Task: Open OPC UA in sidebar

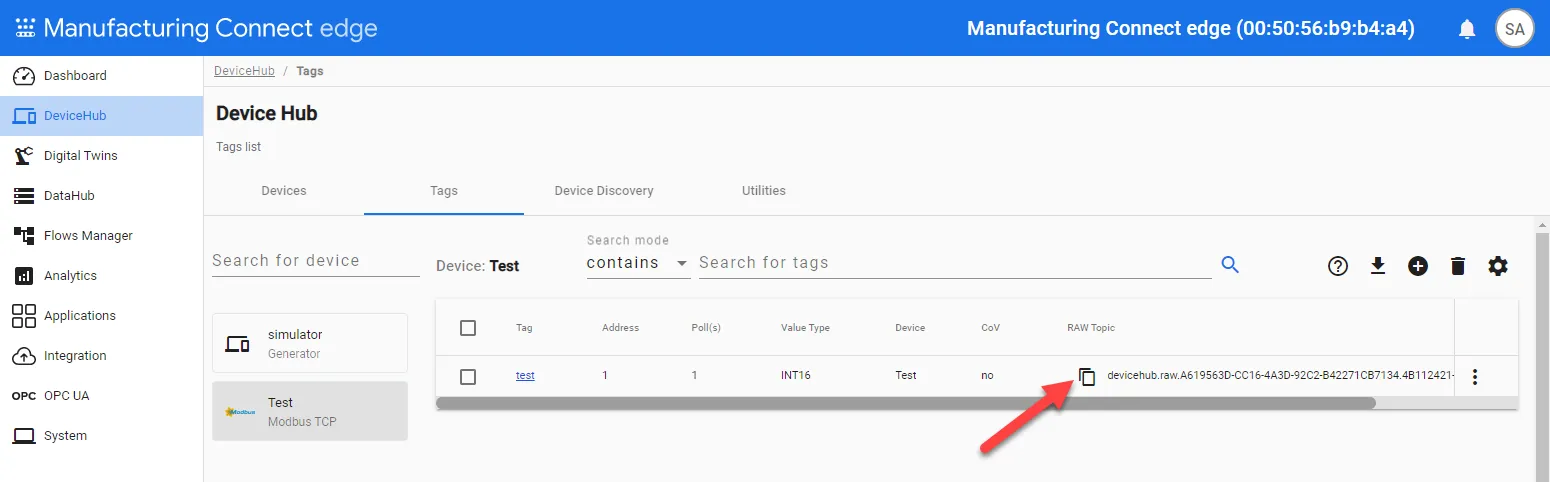Action: click(x=101, y=396)
